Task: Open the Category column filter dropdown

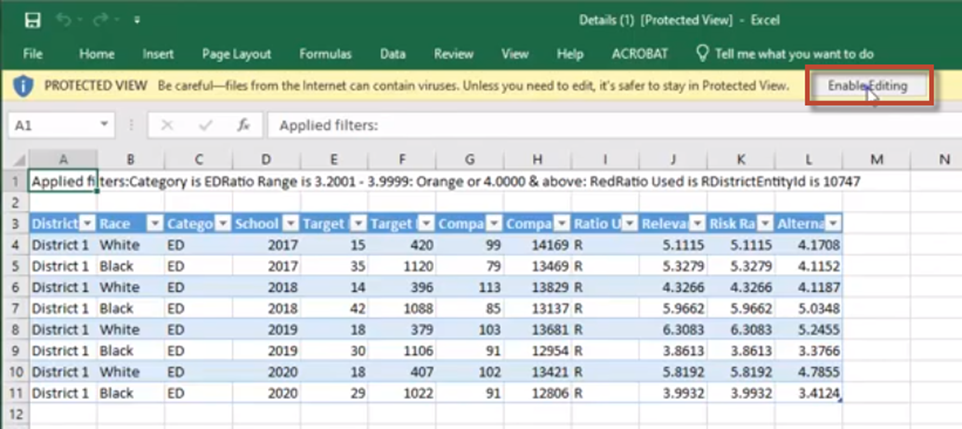Action: pos(222,223)
